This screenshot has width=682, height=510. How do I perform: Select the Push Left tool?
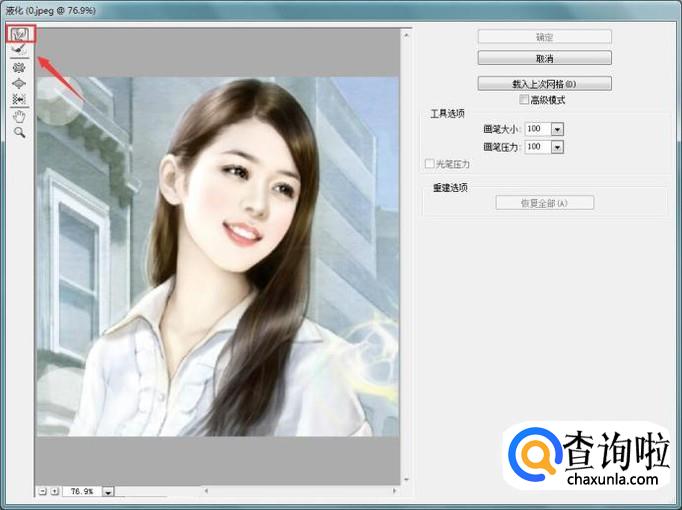[19, 100]
